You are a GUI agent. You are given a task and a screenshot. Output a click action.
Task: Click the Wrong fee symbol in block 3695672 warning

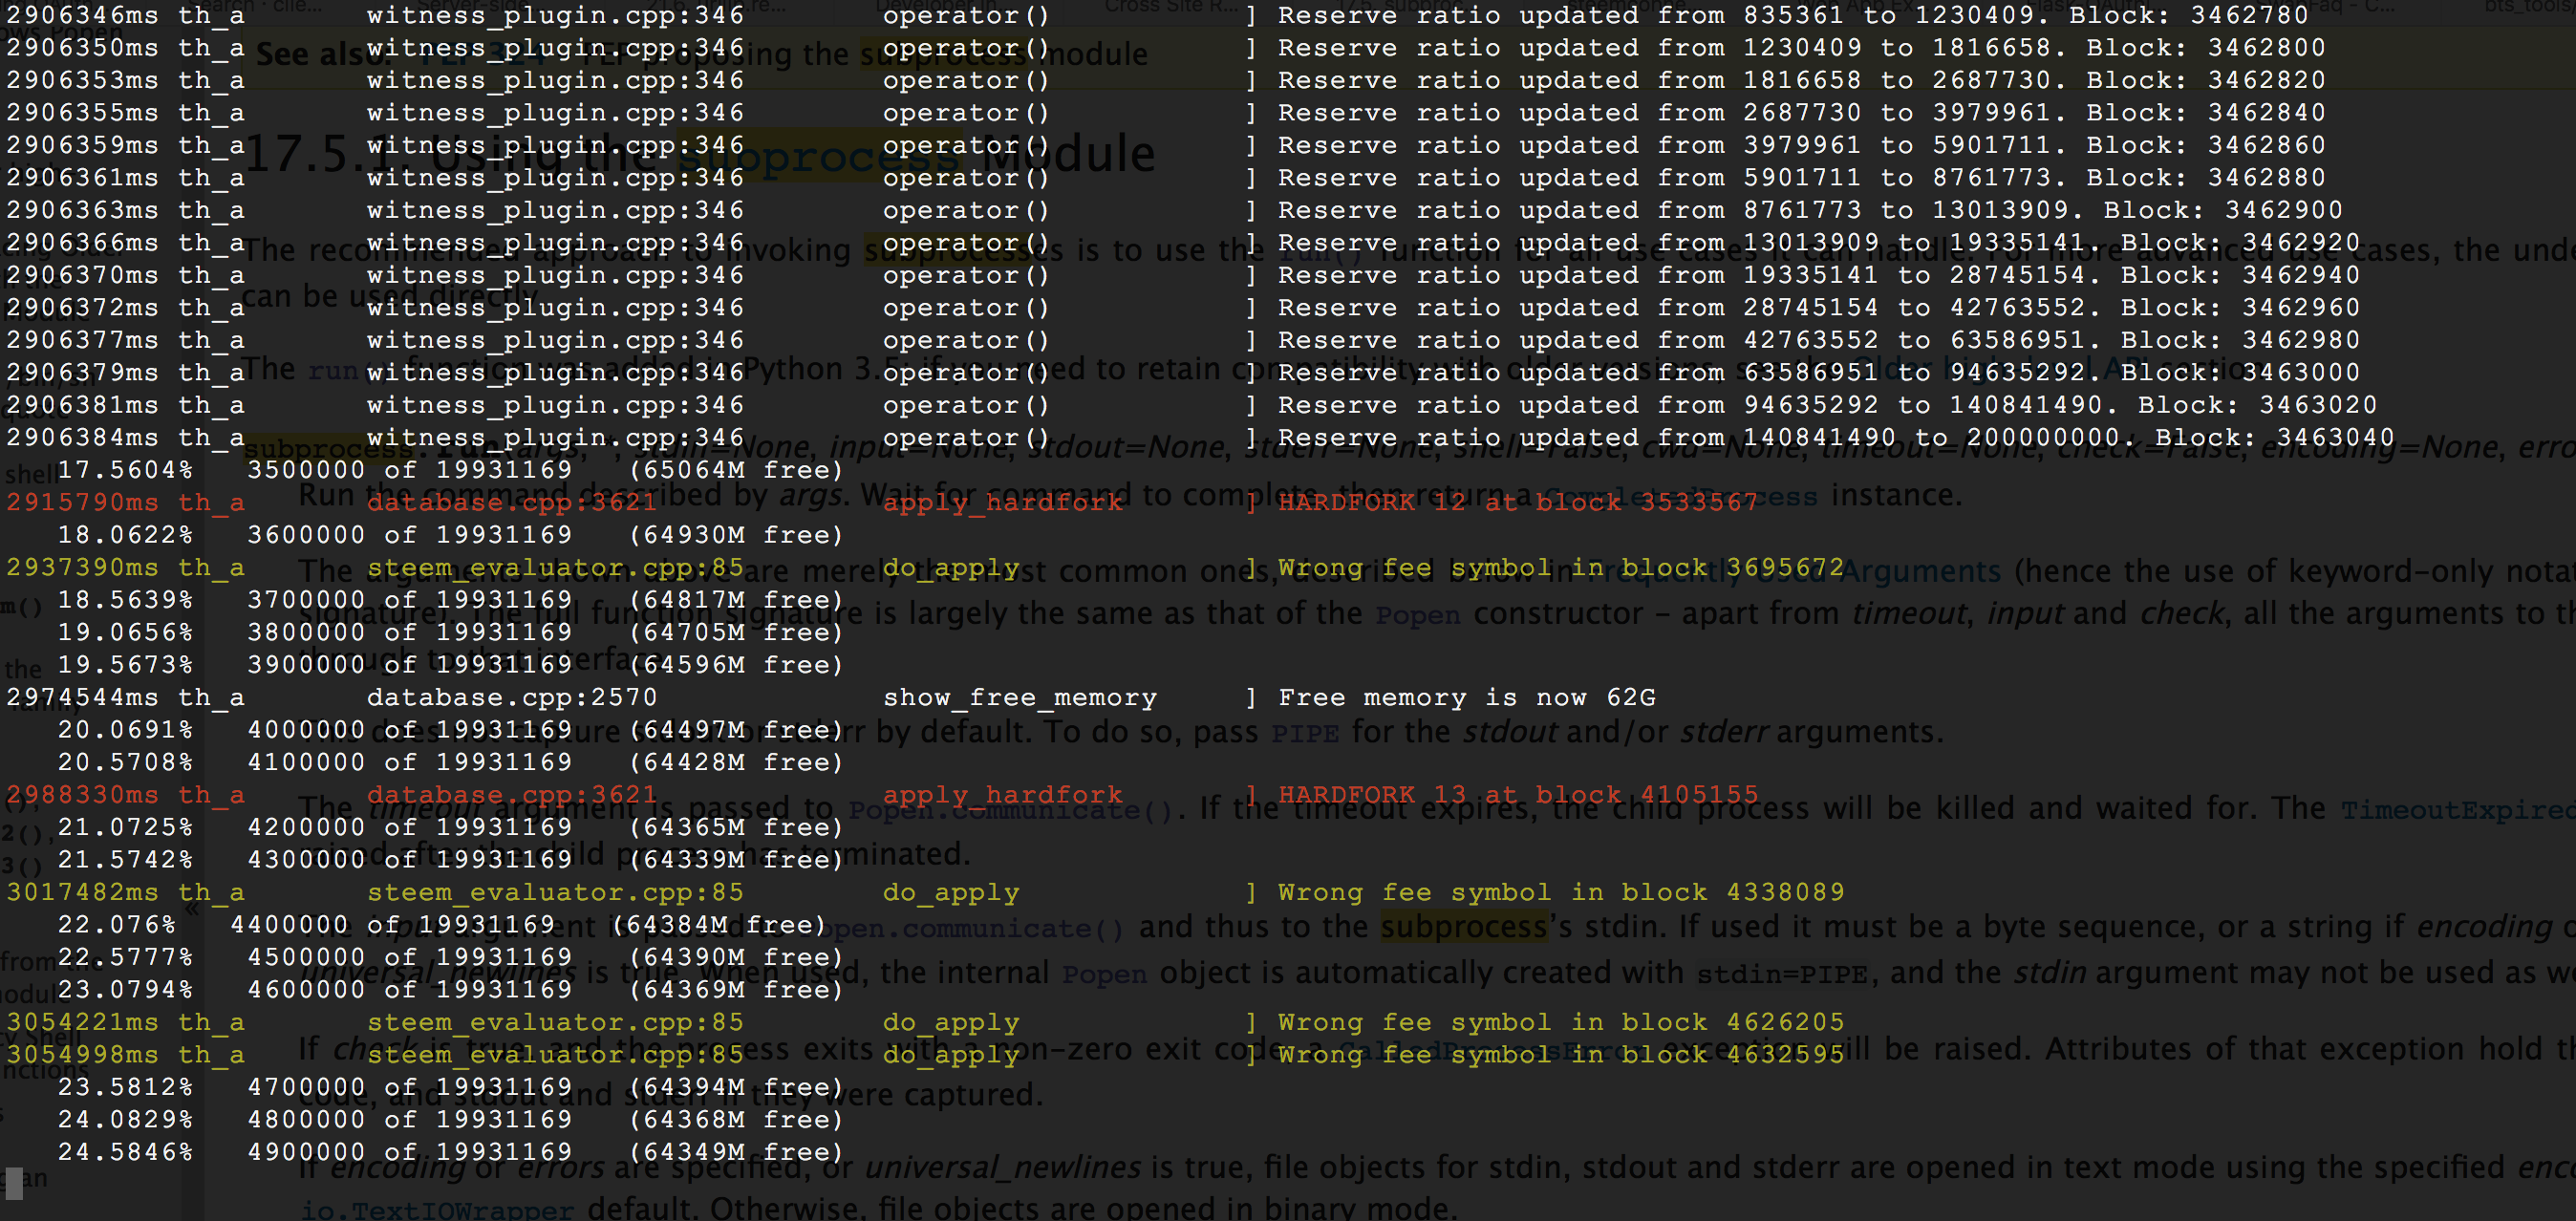(x=1560, y=567)
